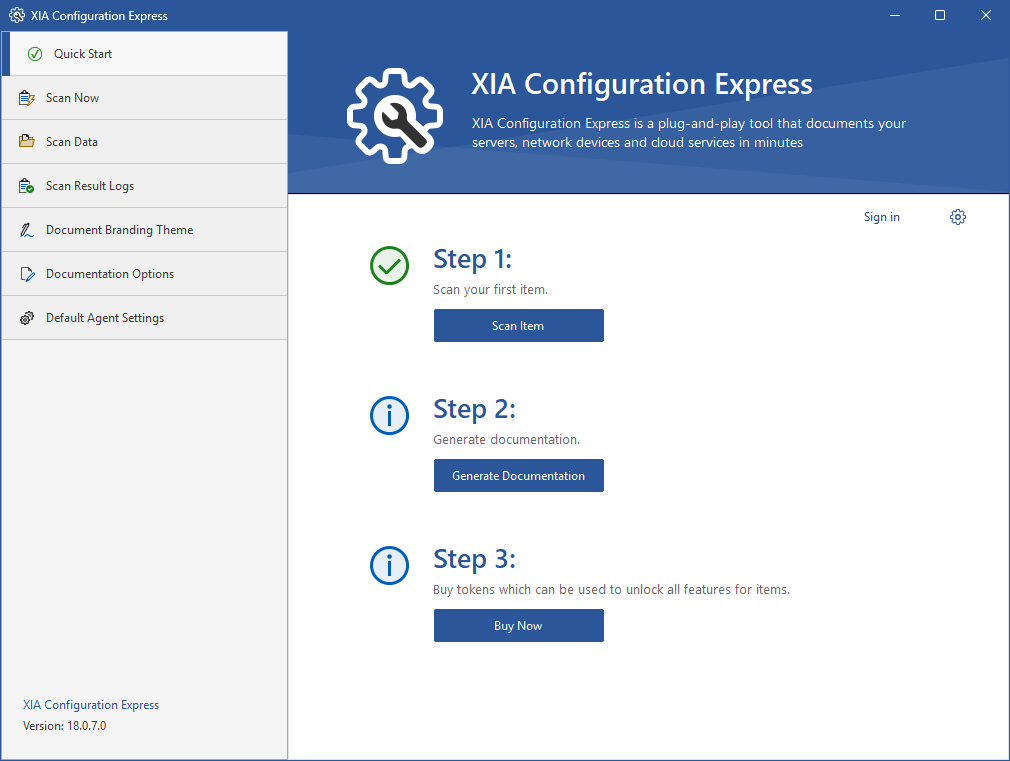Go to the Scan Result Logs section

coord(90,186)
